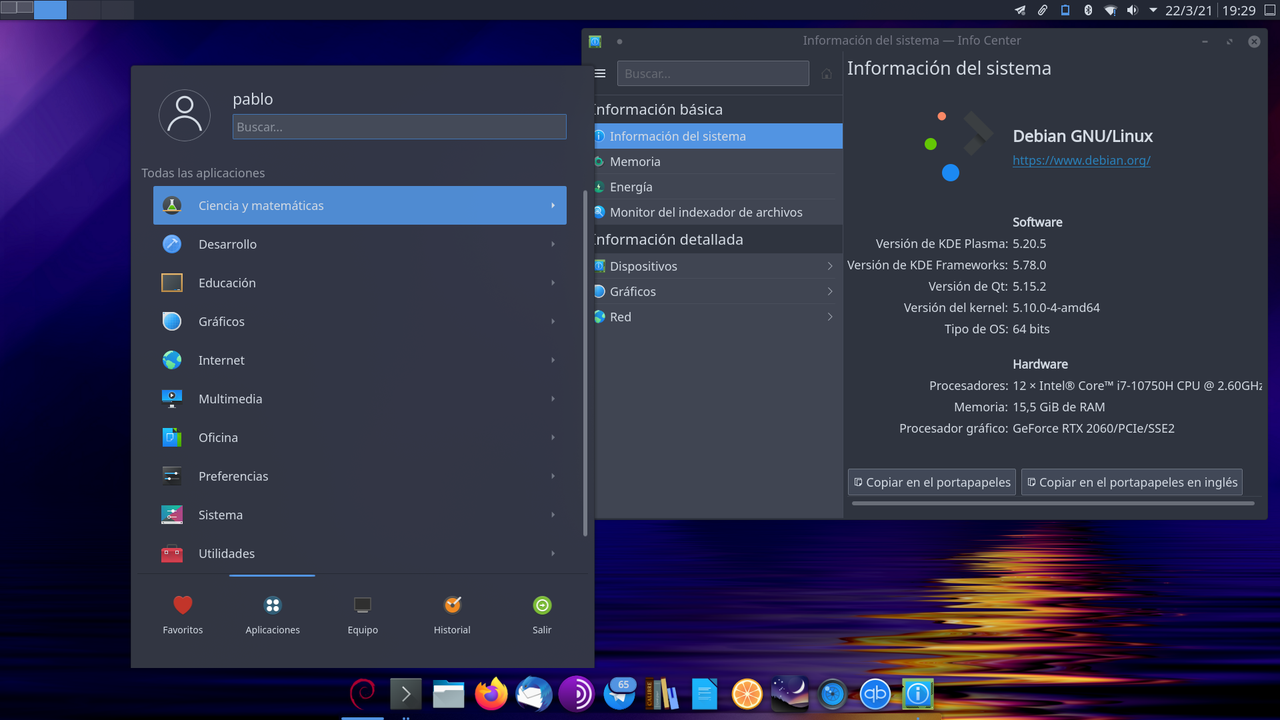
Task: Switch to the Favoritos tab
Action: pos(183,615)
